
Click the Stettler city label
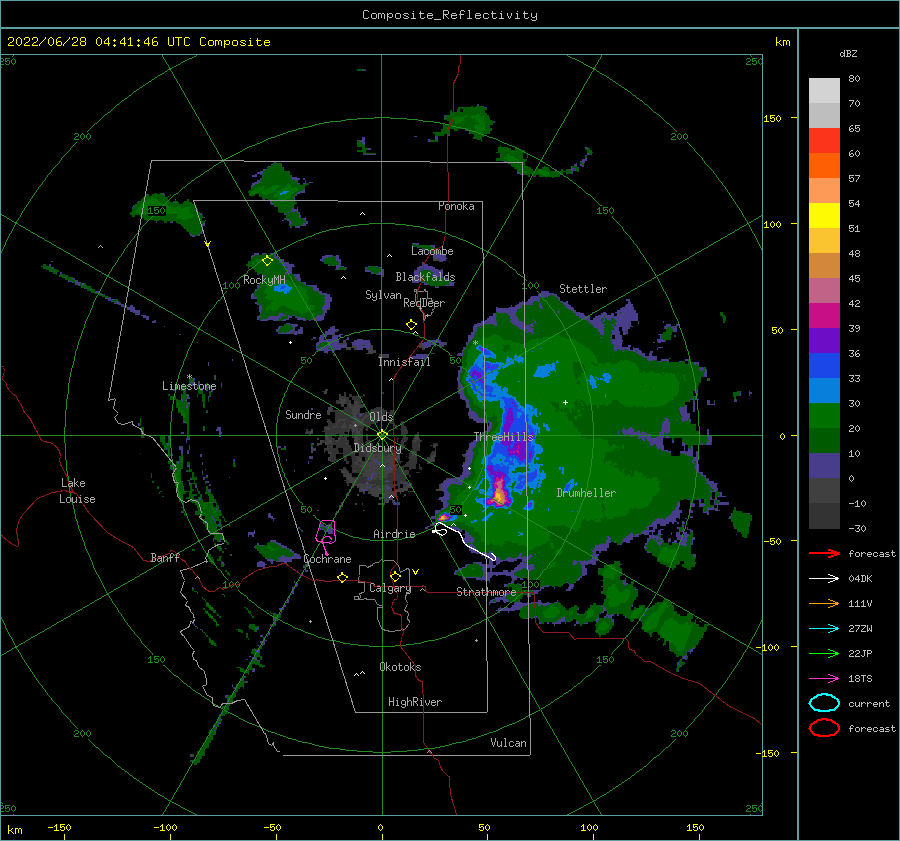[x=583, y=289]
